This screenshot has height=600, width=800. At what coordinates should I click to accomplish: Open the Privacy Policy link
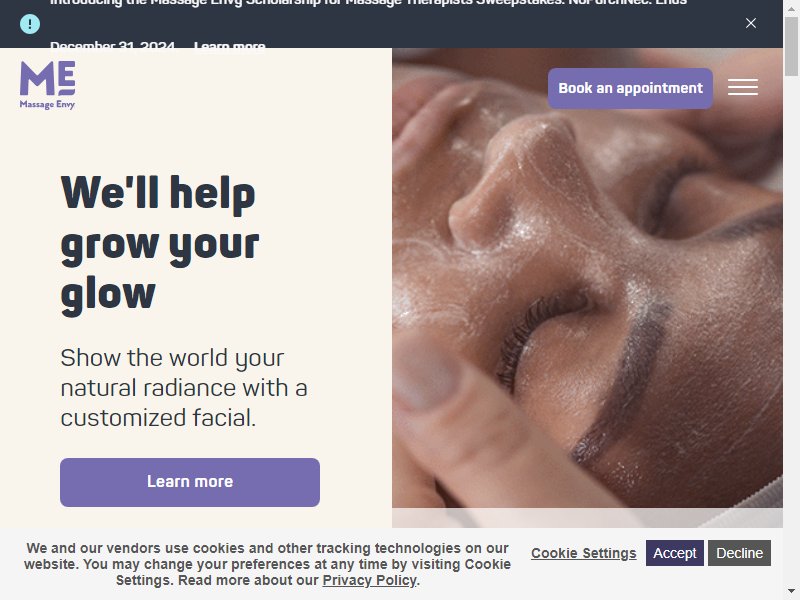click(x=370, y=580)
